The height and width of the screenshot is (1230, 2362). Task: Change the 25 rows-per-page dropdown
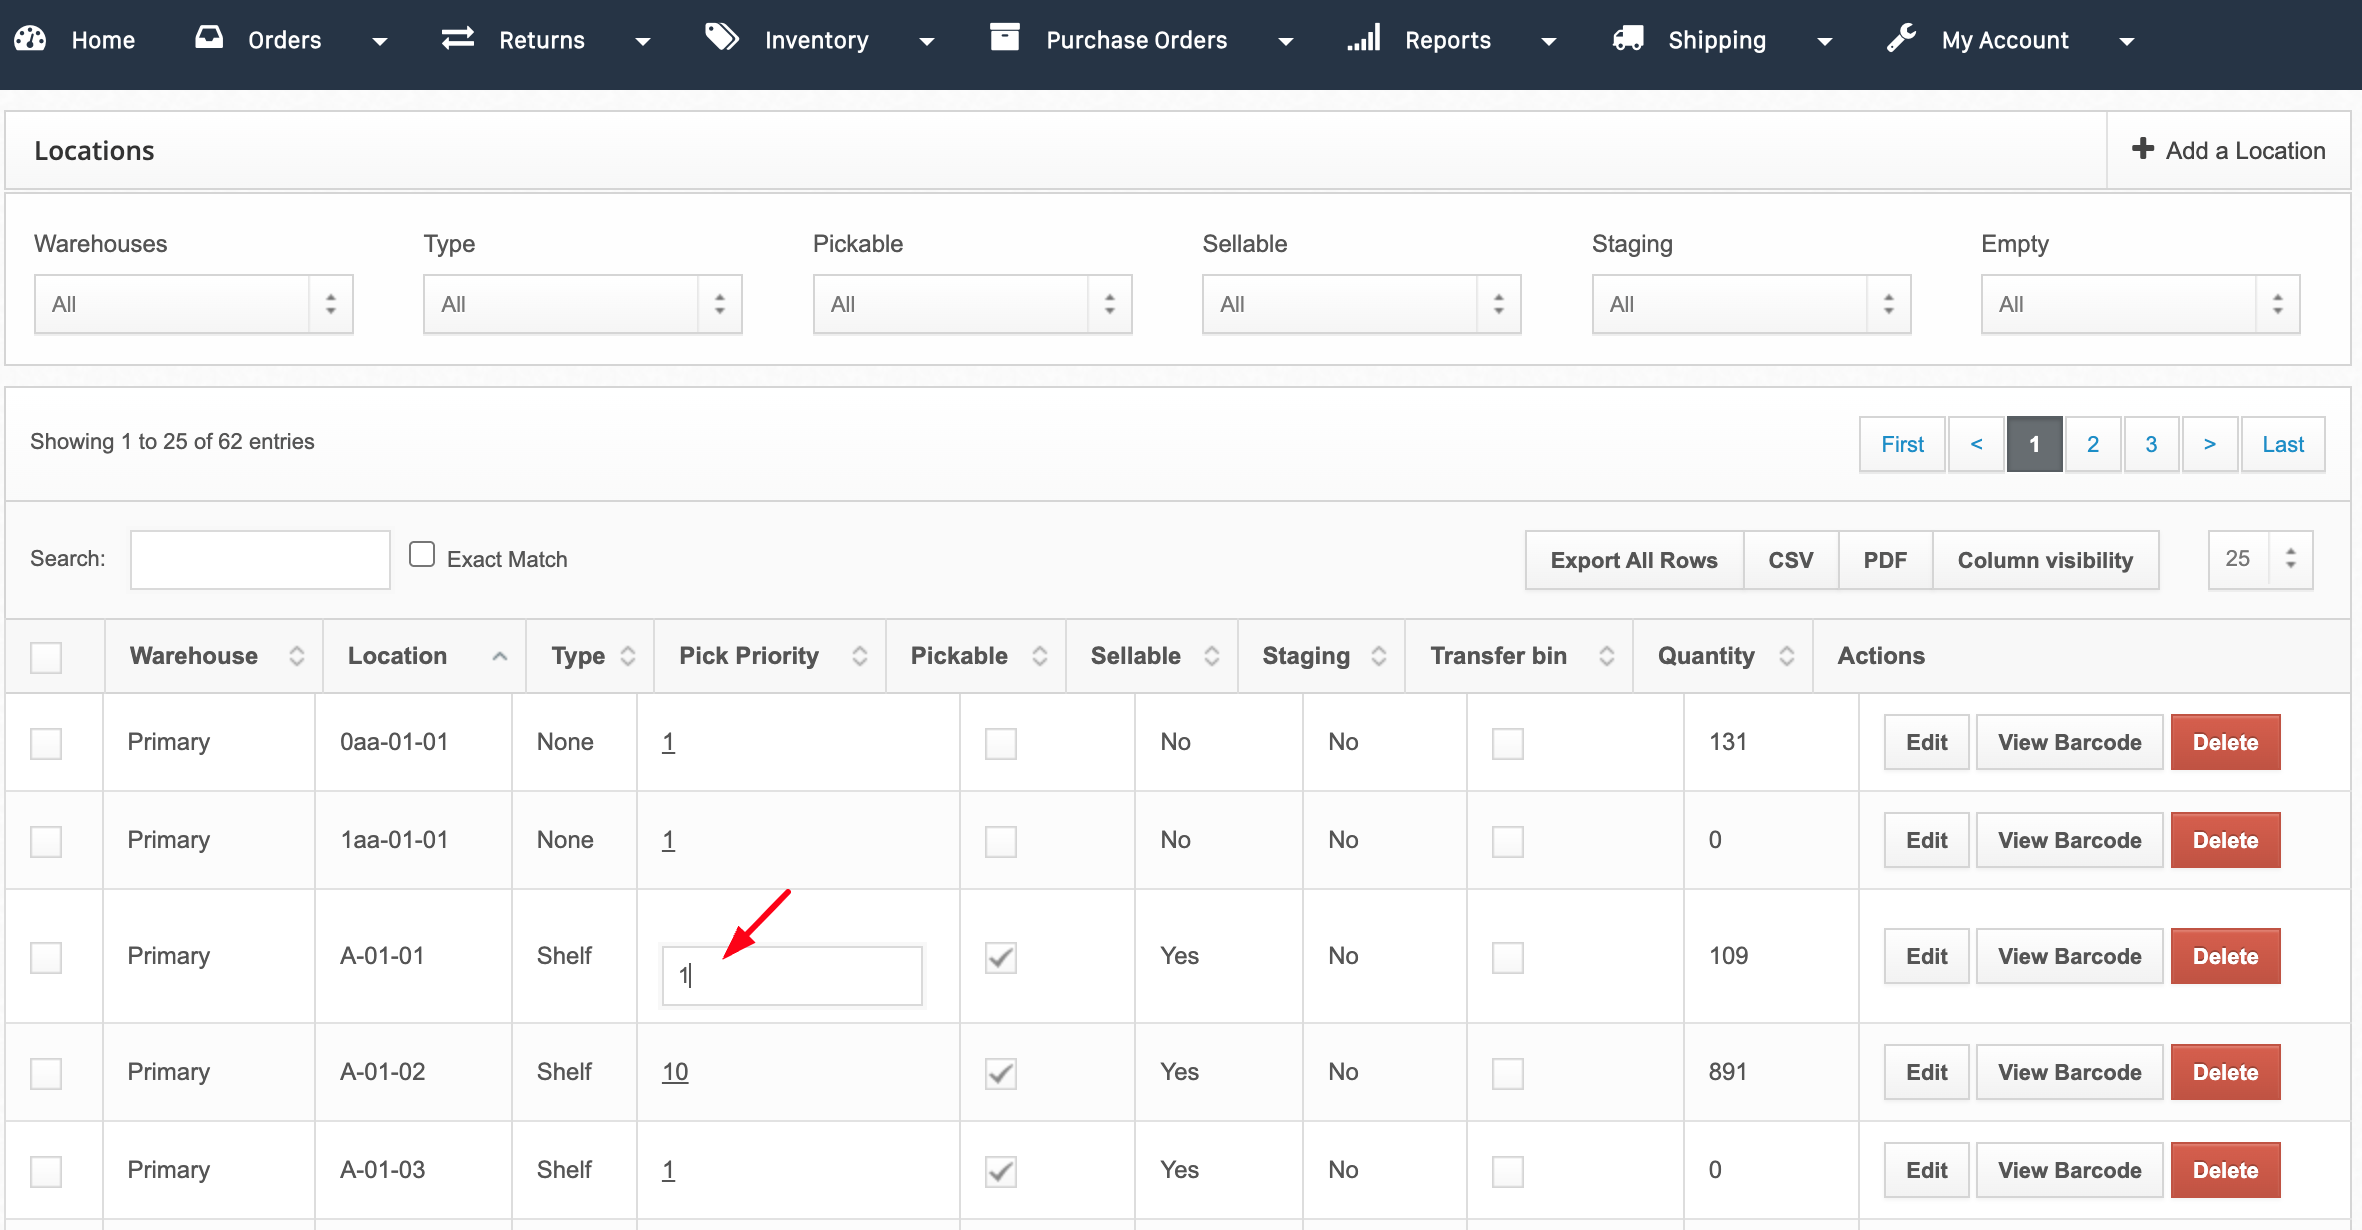2260,559
